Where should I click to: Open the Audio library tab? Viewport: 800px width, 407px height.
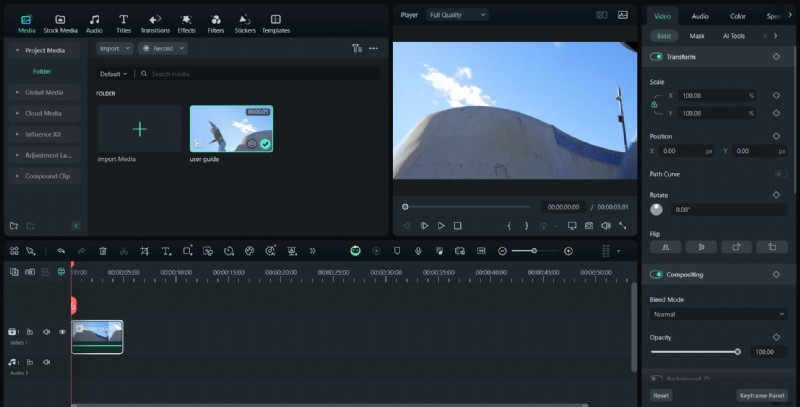click(x=94, y=24)
